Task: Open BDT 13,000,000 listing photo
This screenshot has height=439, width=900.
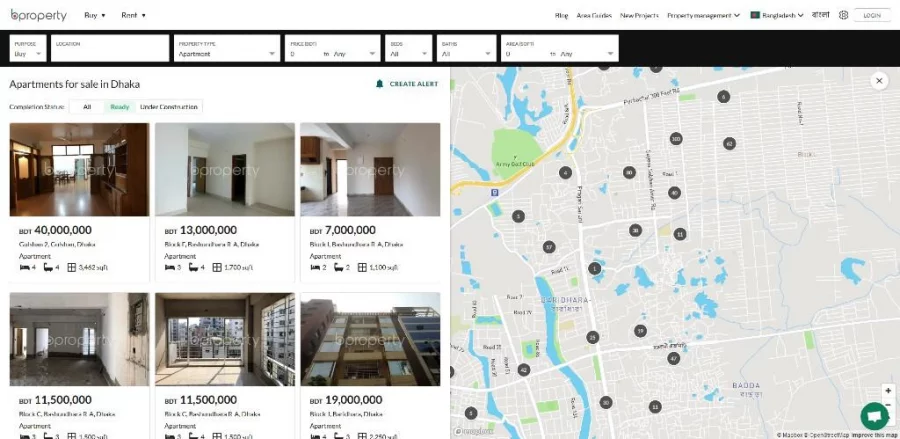Action: 225,169
